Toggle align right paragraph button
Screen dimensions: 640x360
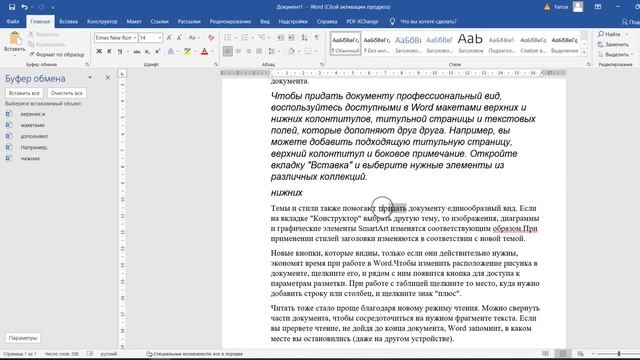[x=249, y=51]
